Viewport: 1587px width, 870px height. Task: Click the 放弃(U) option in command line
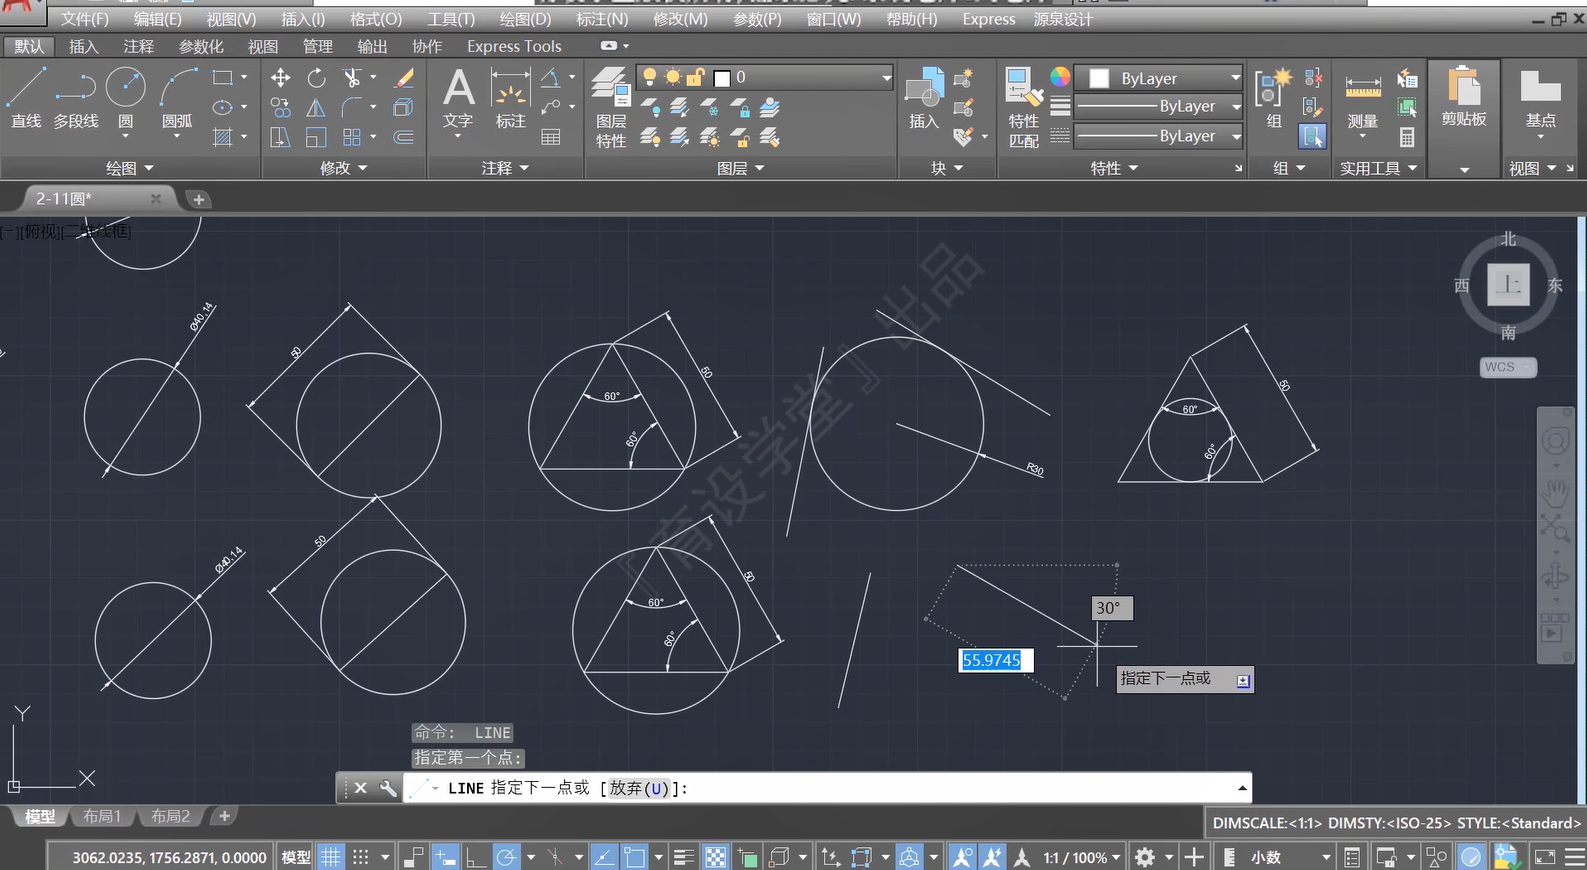639,788
